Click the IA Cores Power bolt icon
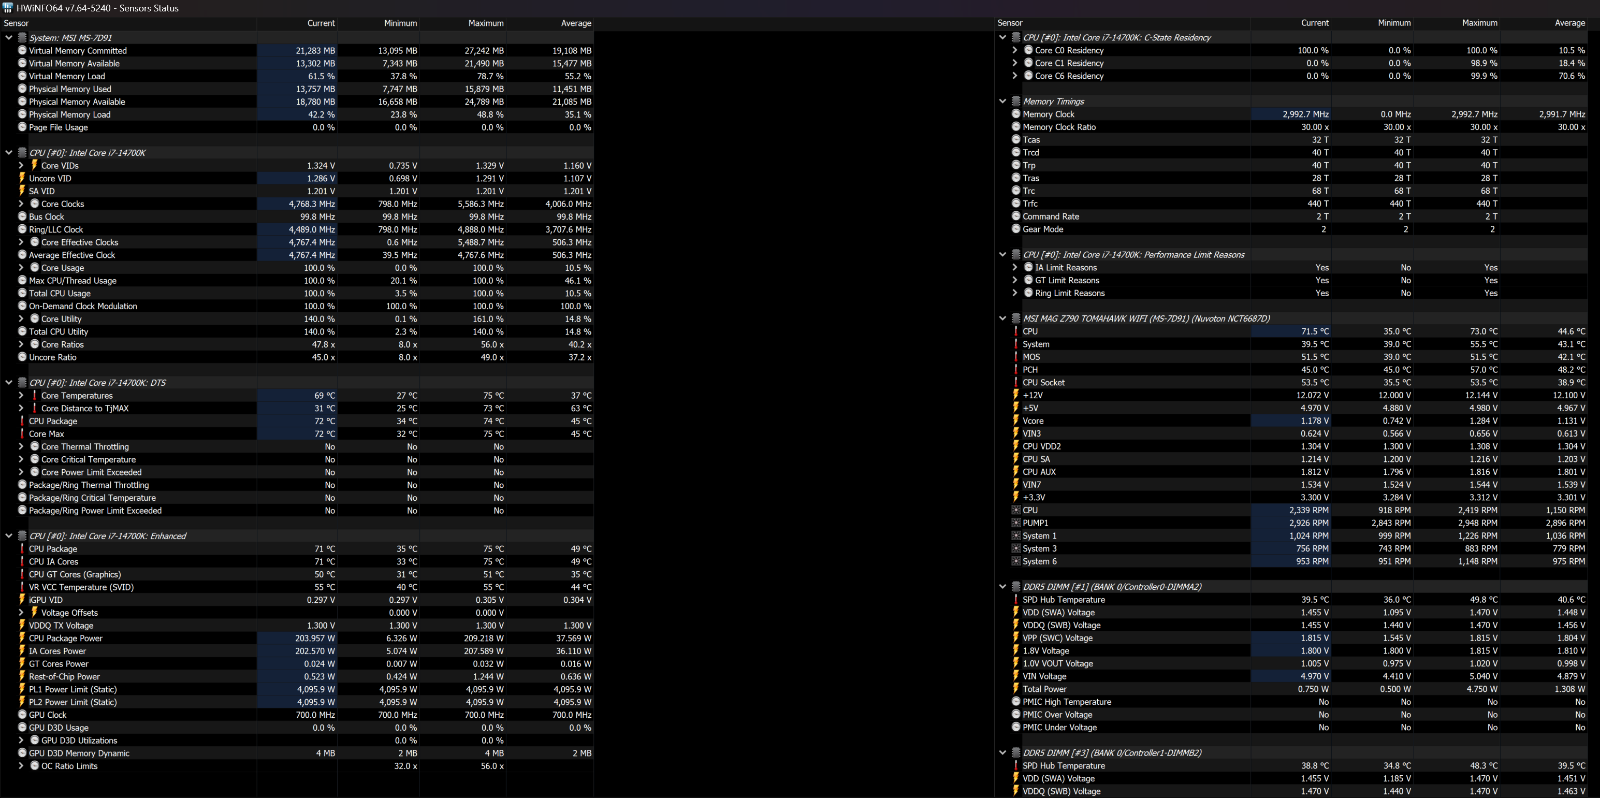This screenshot has width=1600, height=798. click(x=22, y=651)
